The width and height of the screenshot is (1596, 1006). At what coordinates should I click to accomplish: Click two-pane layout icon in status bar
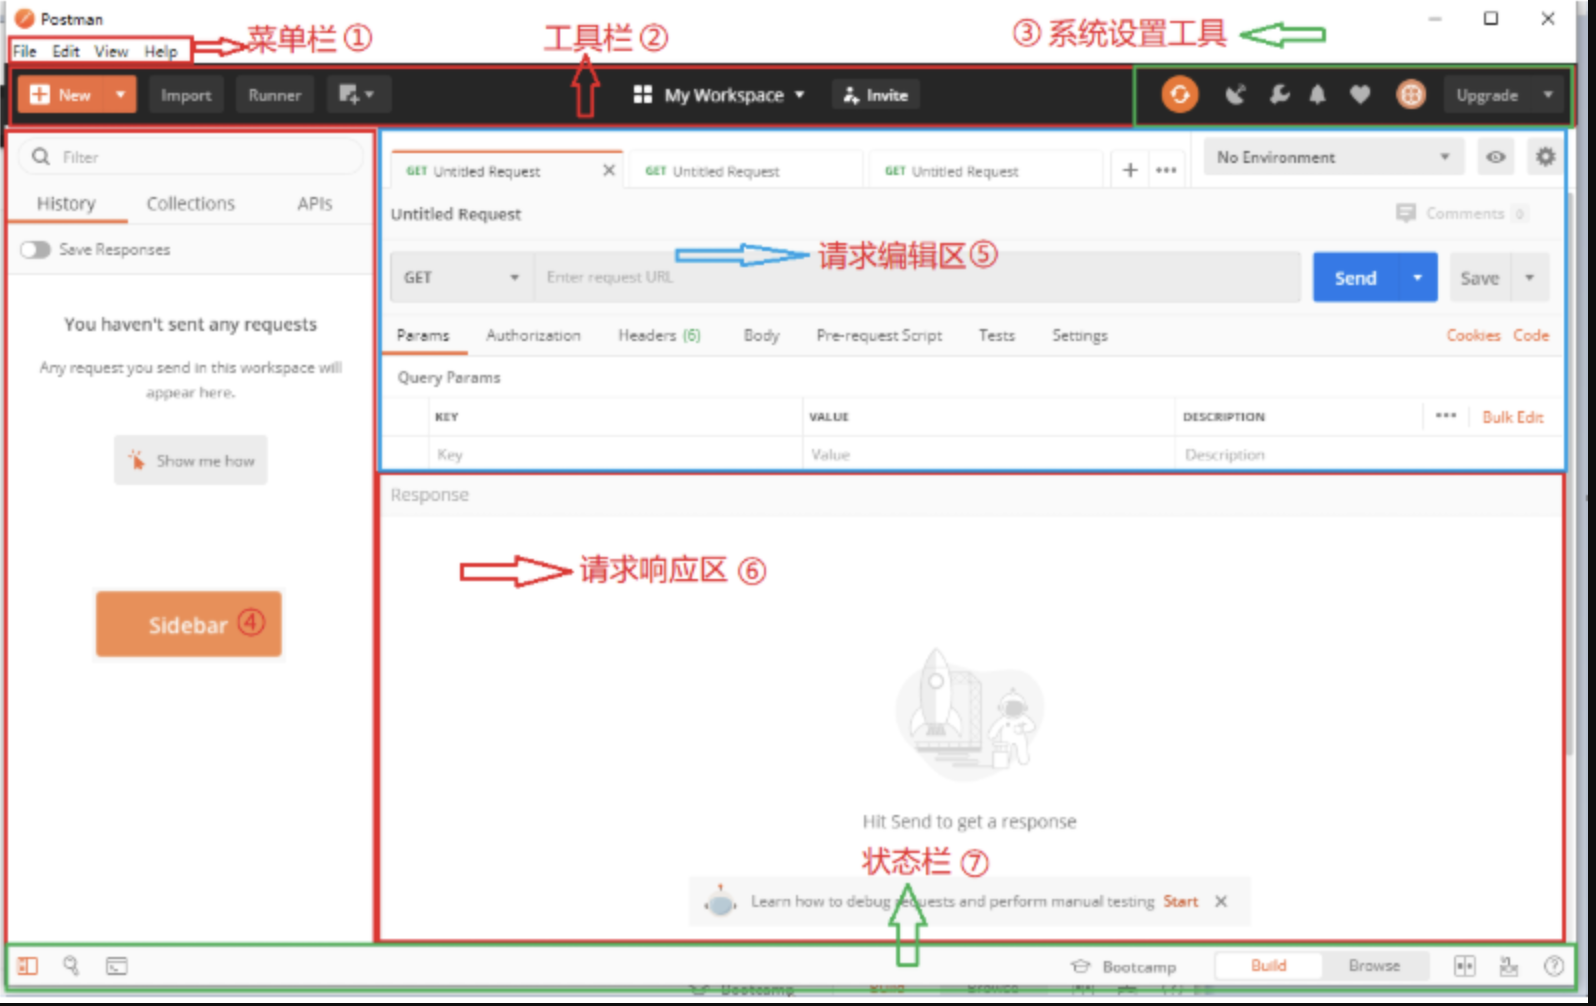1465,966
